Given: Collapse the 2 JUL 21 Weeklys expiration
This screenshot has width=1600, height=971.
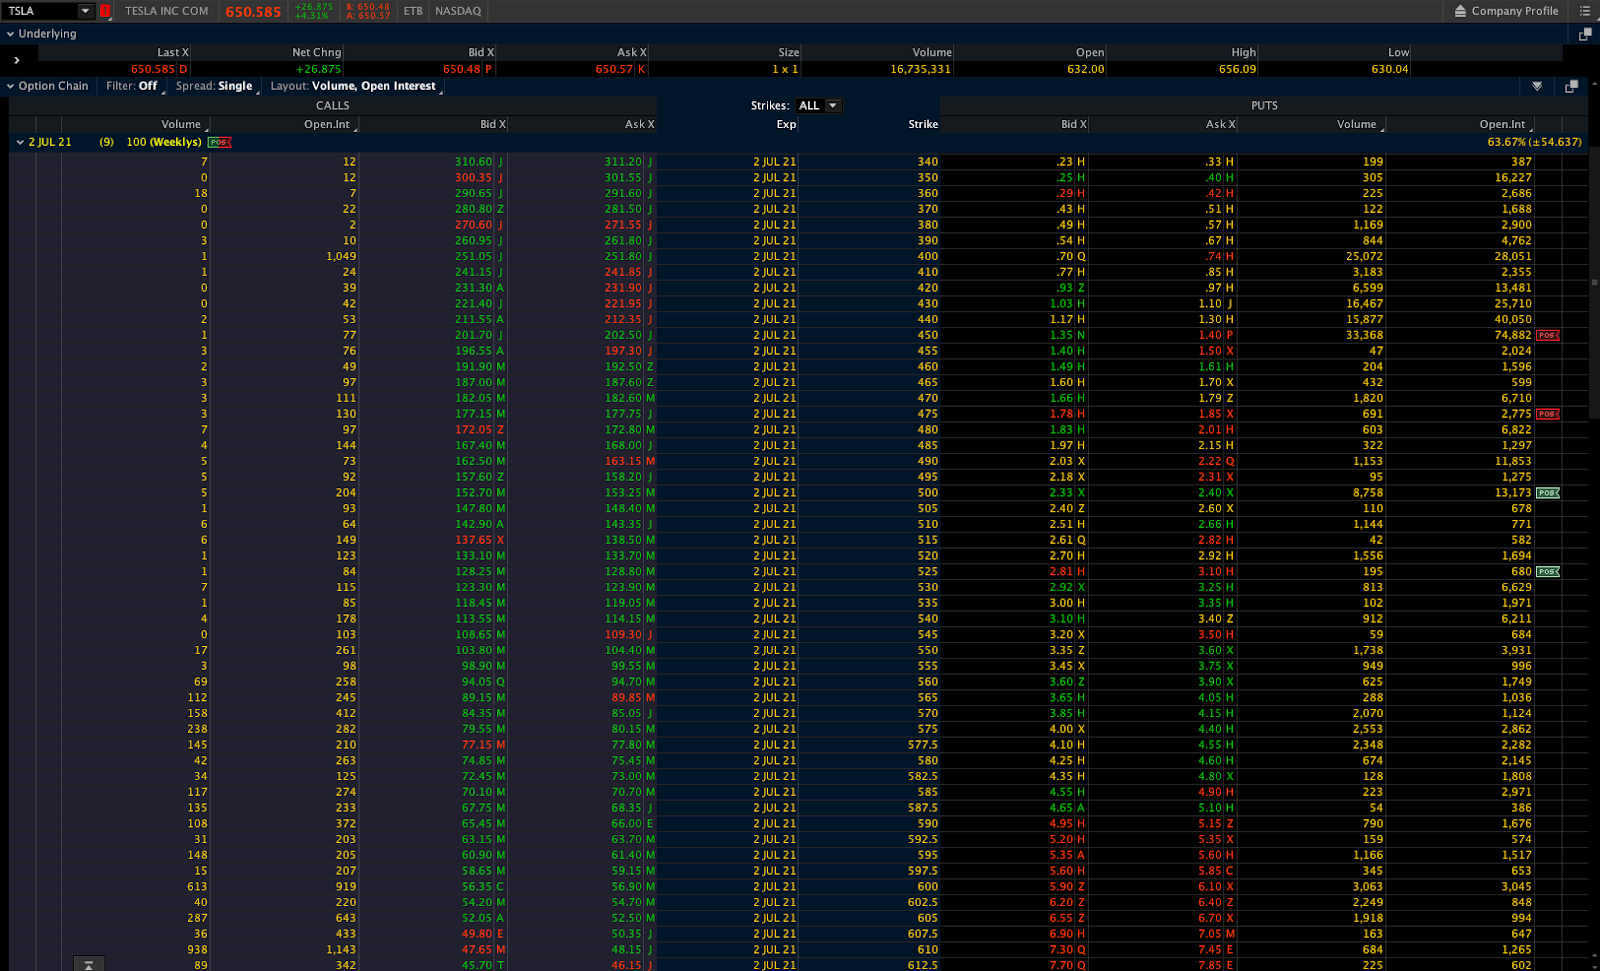Looking at the screenshot, I should point(19,142).
